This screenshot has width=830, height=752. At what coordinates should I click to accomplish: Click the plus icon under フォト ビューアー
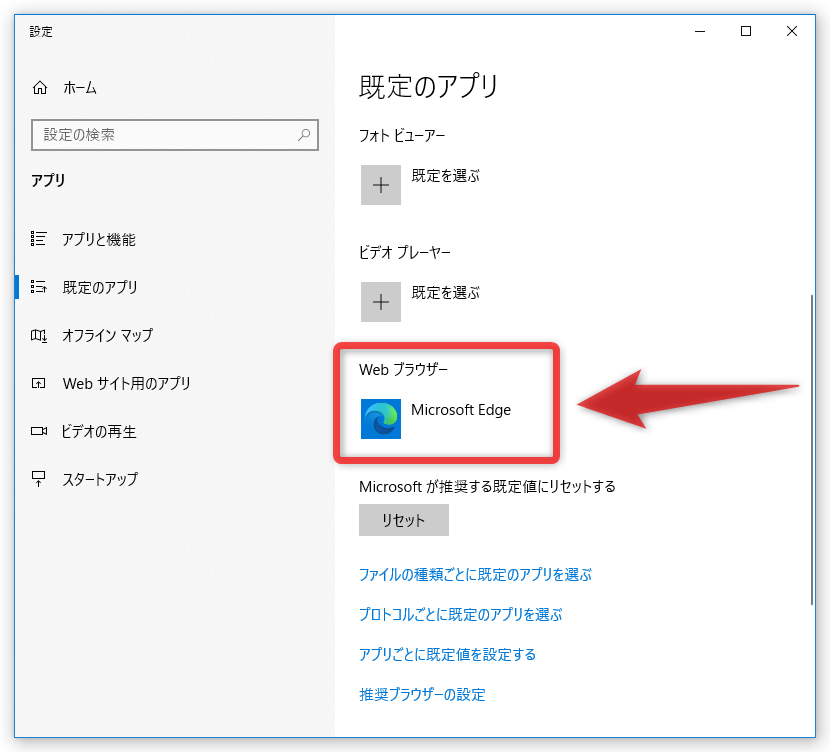[381, 185]
